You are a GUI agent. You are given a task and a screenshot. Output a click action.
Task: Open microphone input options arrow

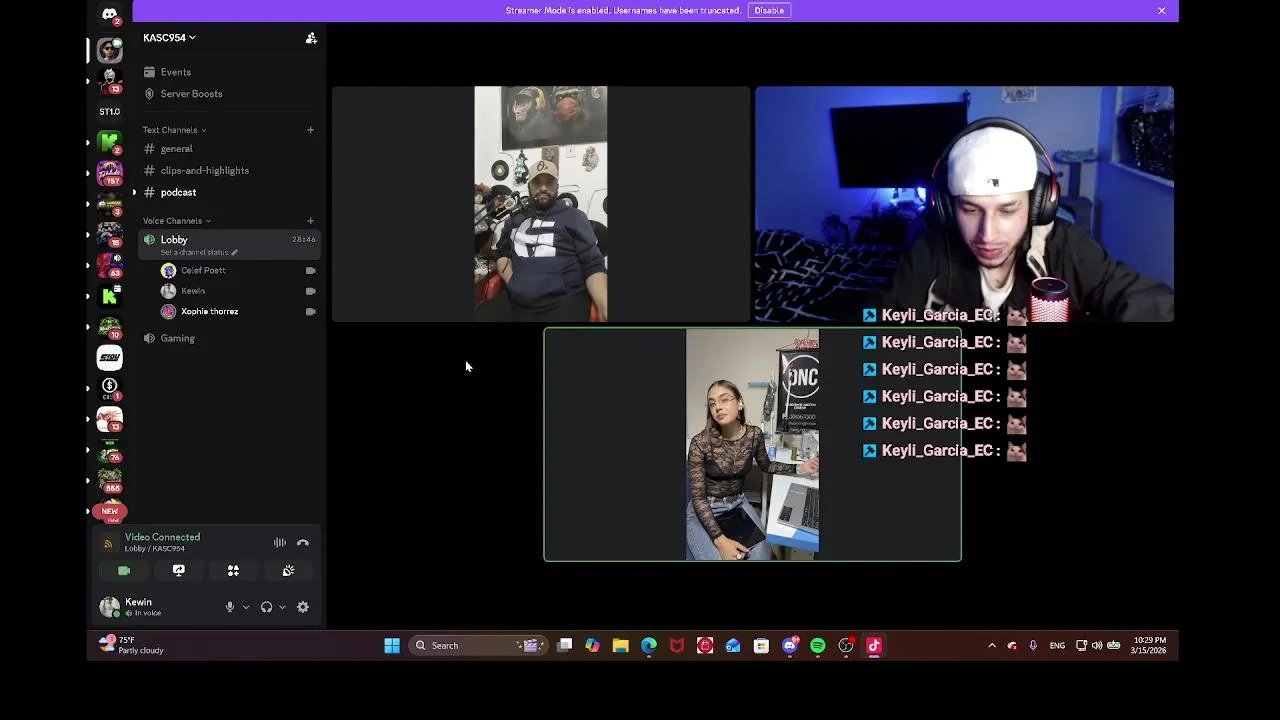pos(246,607)
